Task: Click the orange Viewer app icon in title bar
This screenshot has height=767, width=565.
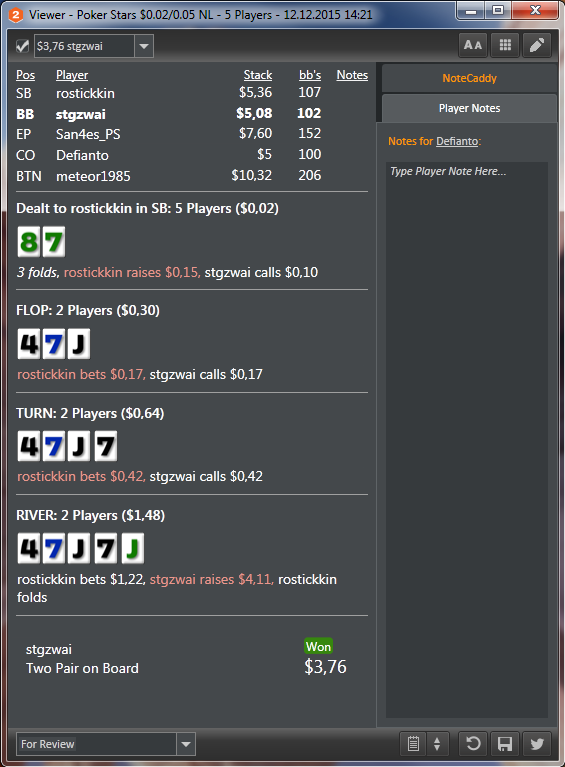Action: pyautogui.click(x=16, y=15)
